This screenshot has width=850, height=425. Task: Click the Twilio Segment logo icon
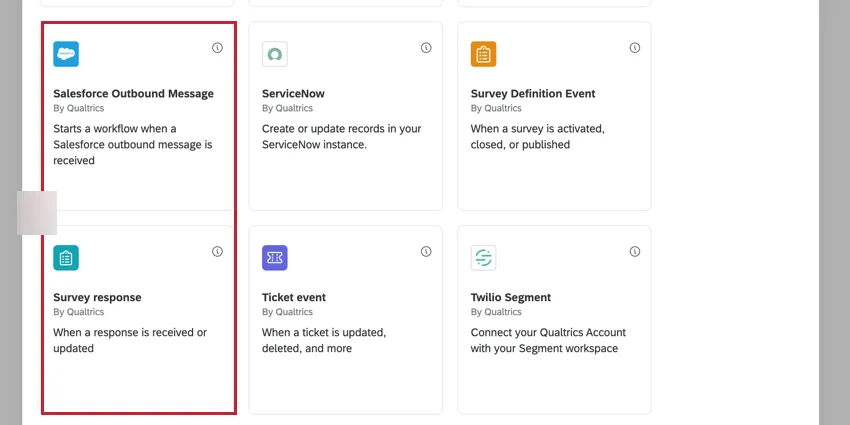pyautogui.click(x=484, y=258)
